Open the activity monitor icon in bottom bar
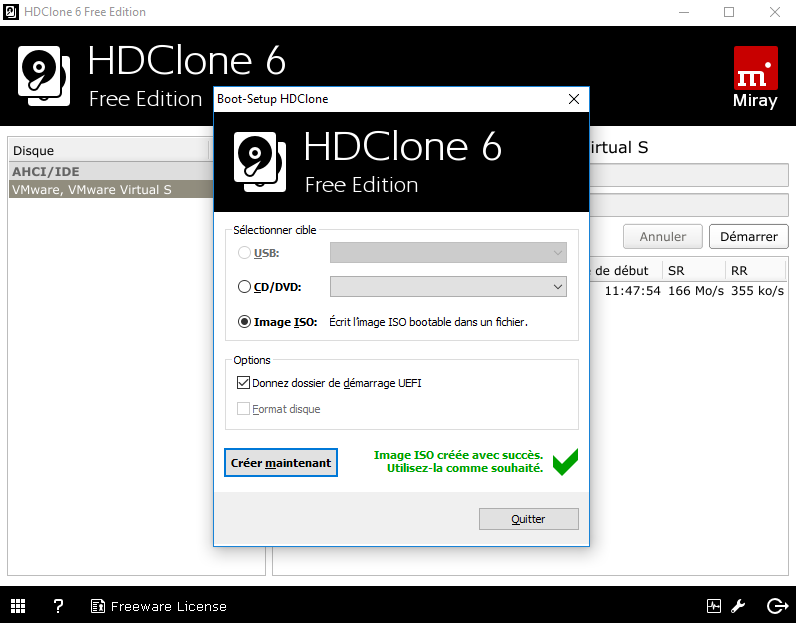Image resolution: width=796 pixels, height=623 pixels. 713,606
